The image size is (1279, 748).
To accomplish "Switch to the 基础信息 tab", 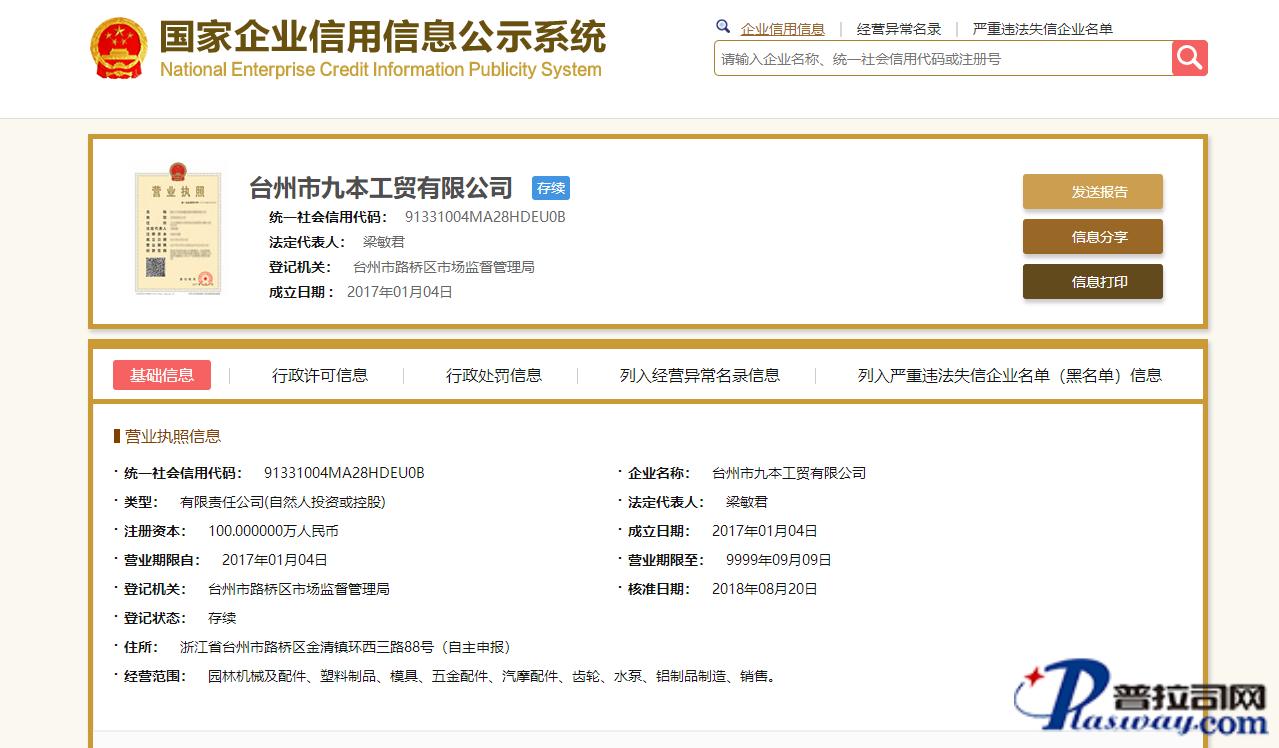I will click(x=162, y=375).
